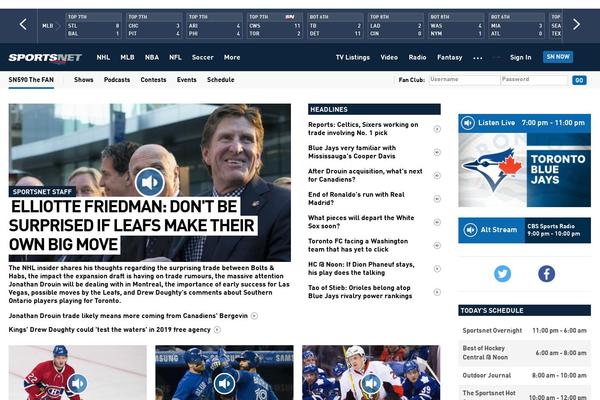600x400 pixels.
Task: Click the Alt Stream speaker icon
Action: pos(470,230)
